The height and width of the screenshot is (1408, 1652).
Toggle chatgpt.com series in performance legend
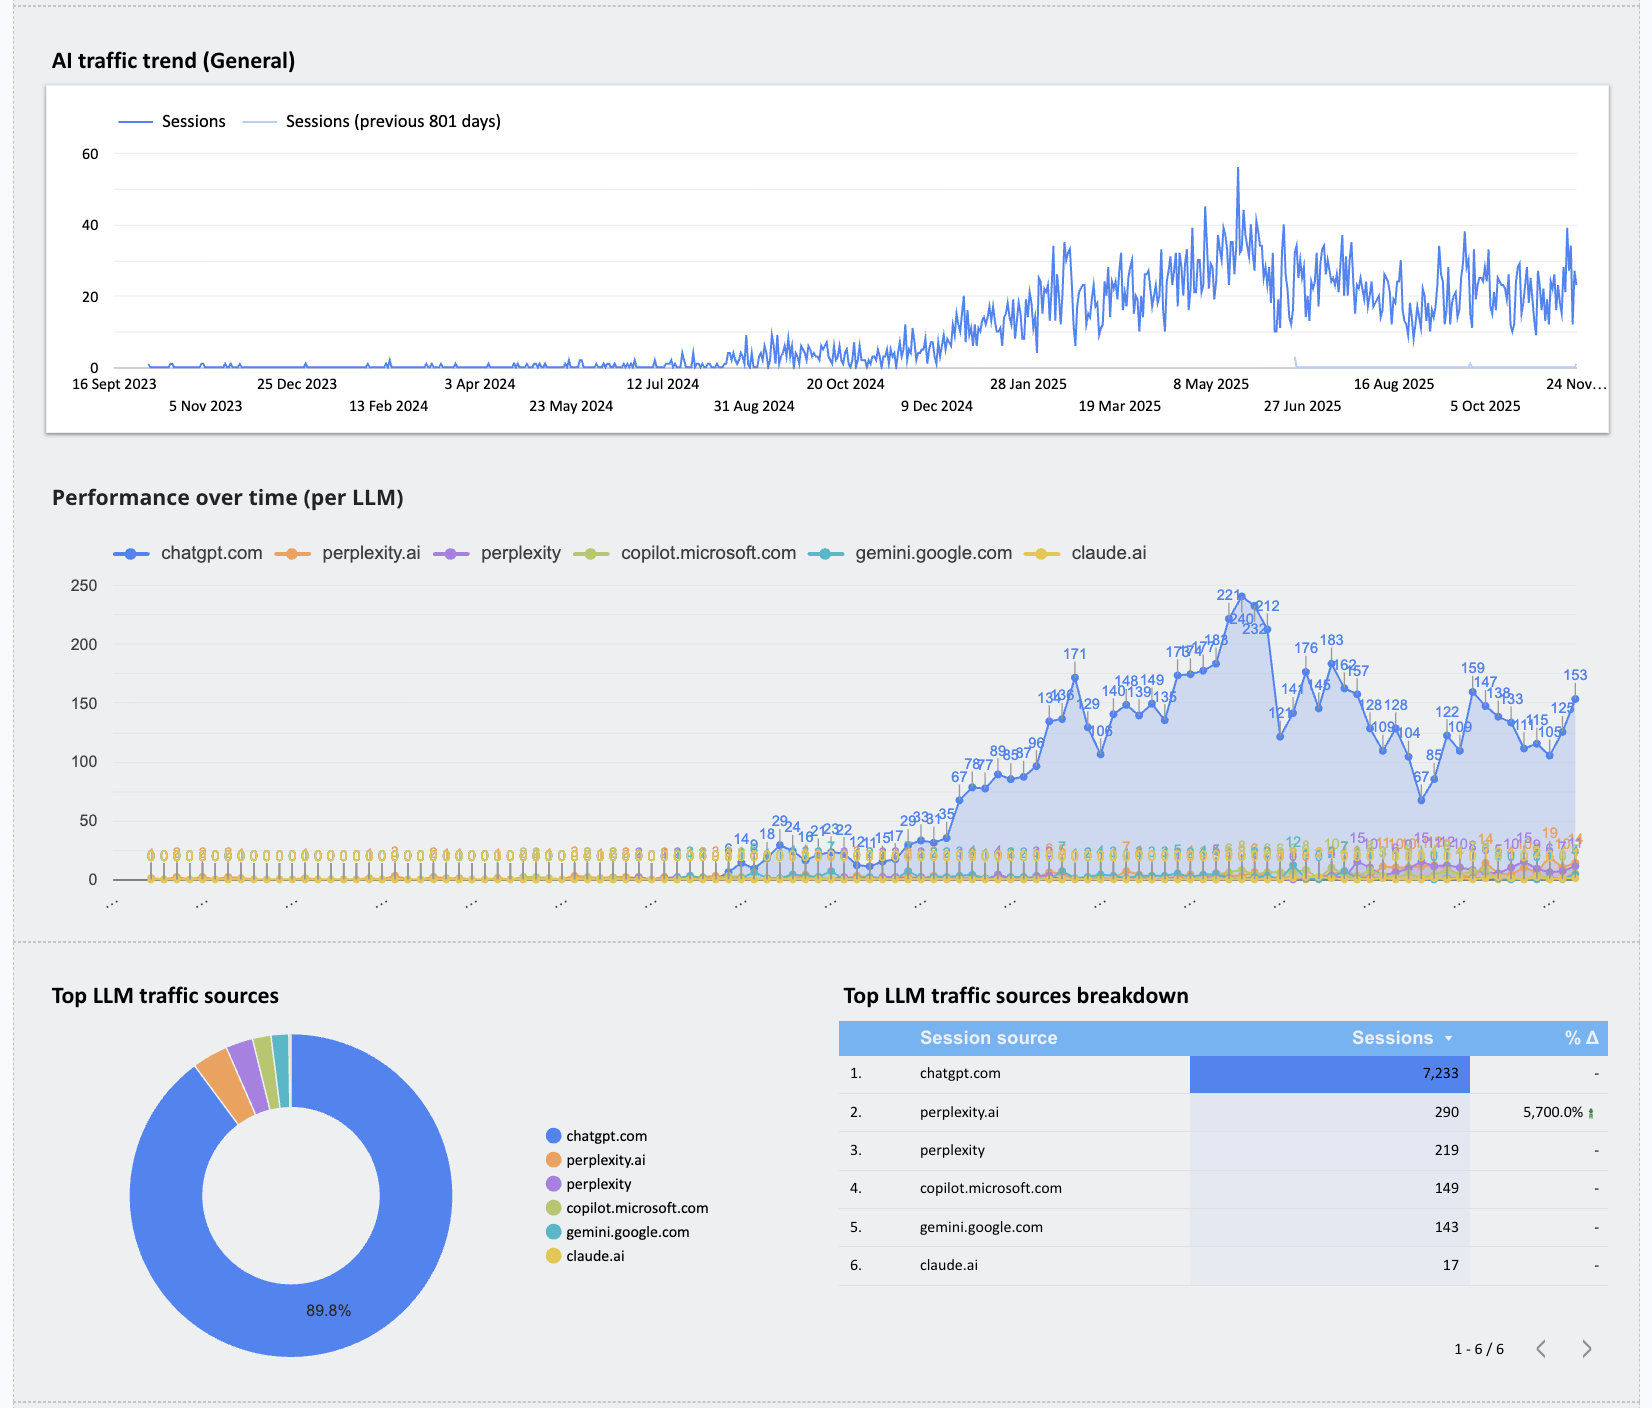188,553
